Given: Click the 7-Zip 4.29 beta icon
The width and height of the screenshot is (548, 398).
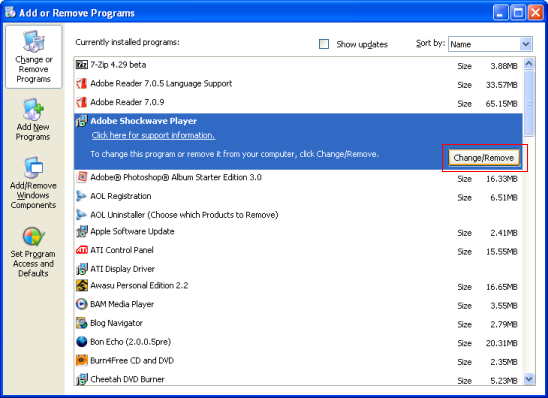Looking at the screenshot, I should (81, 65).
